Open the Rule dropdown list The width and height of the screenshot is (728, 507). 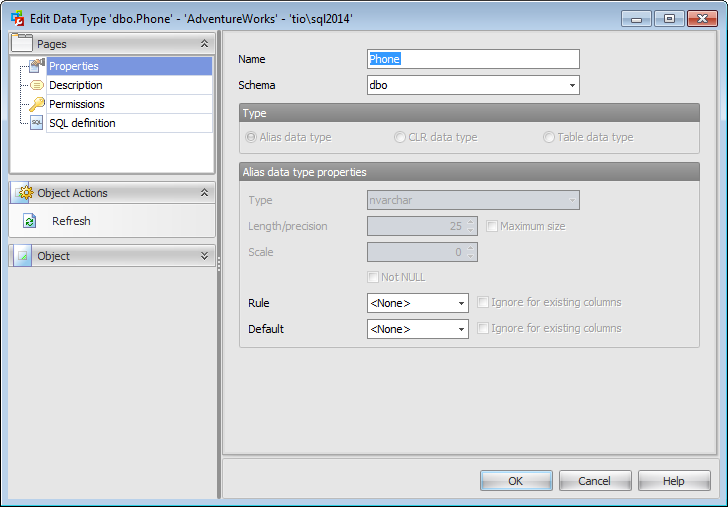coord(461,303)
